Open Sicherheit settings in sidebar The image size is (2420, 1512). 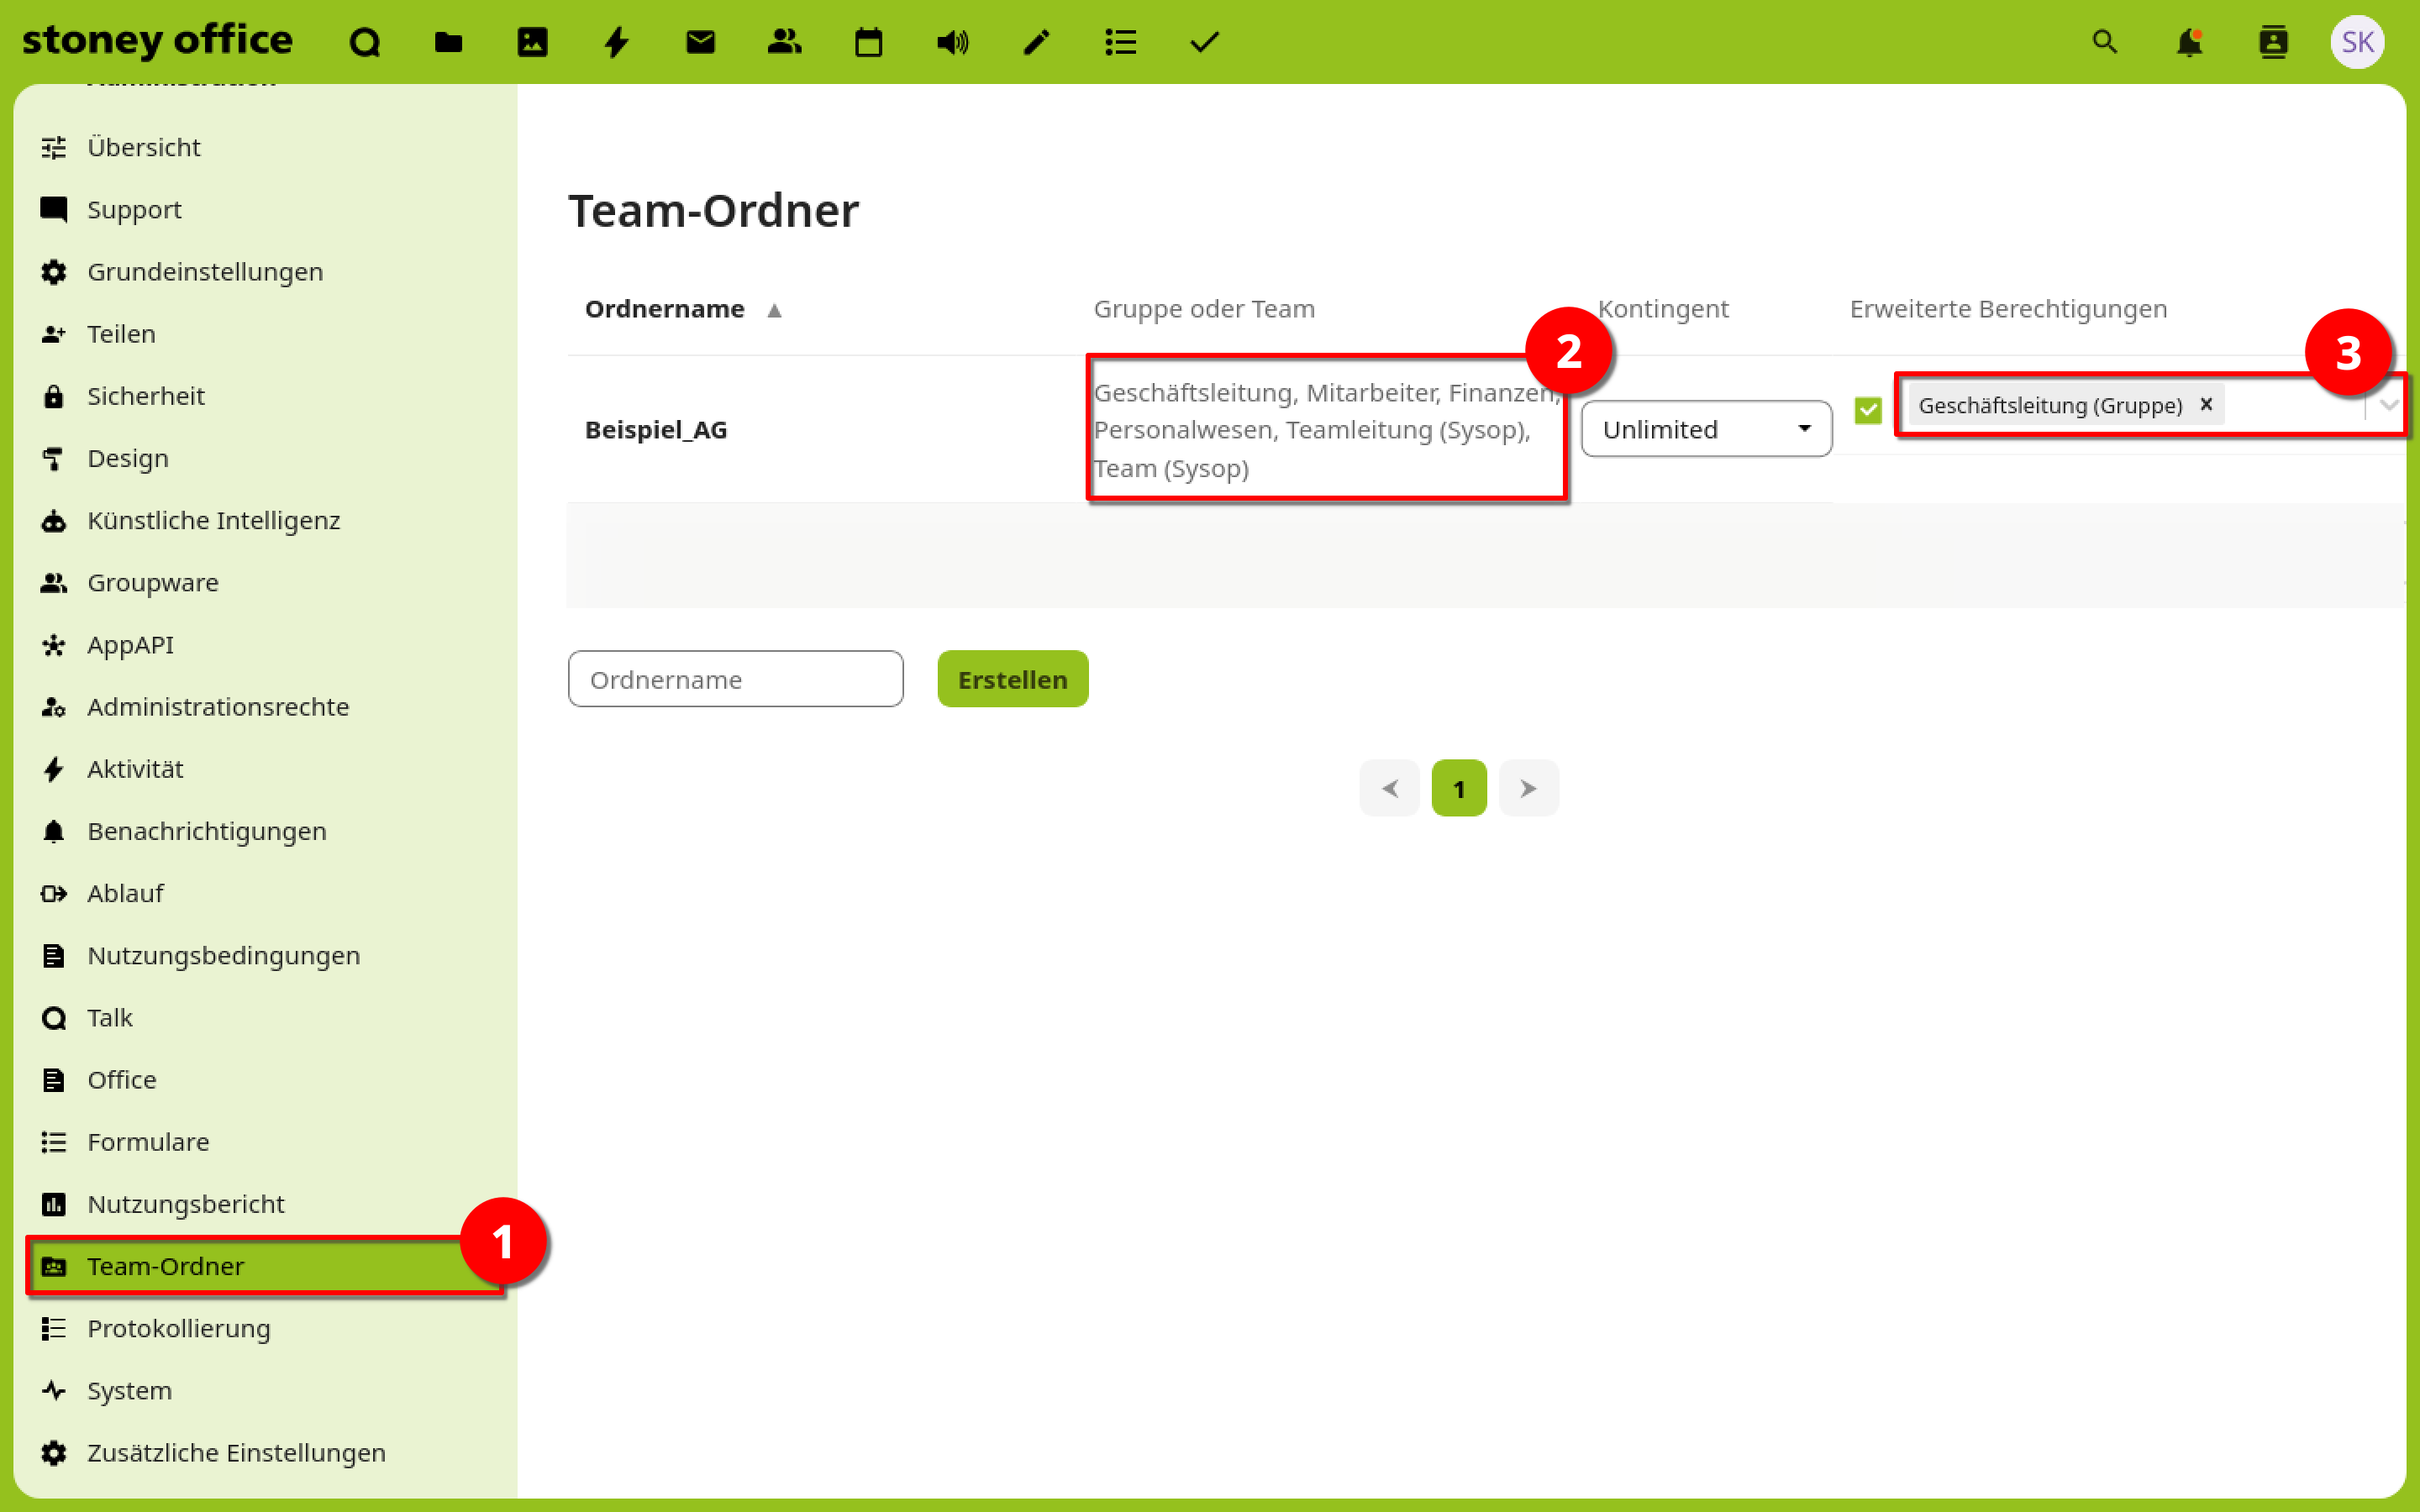(146, 396)
